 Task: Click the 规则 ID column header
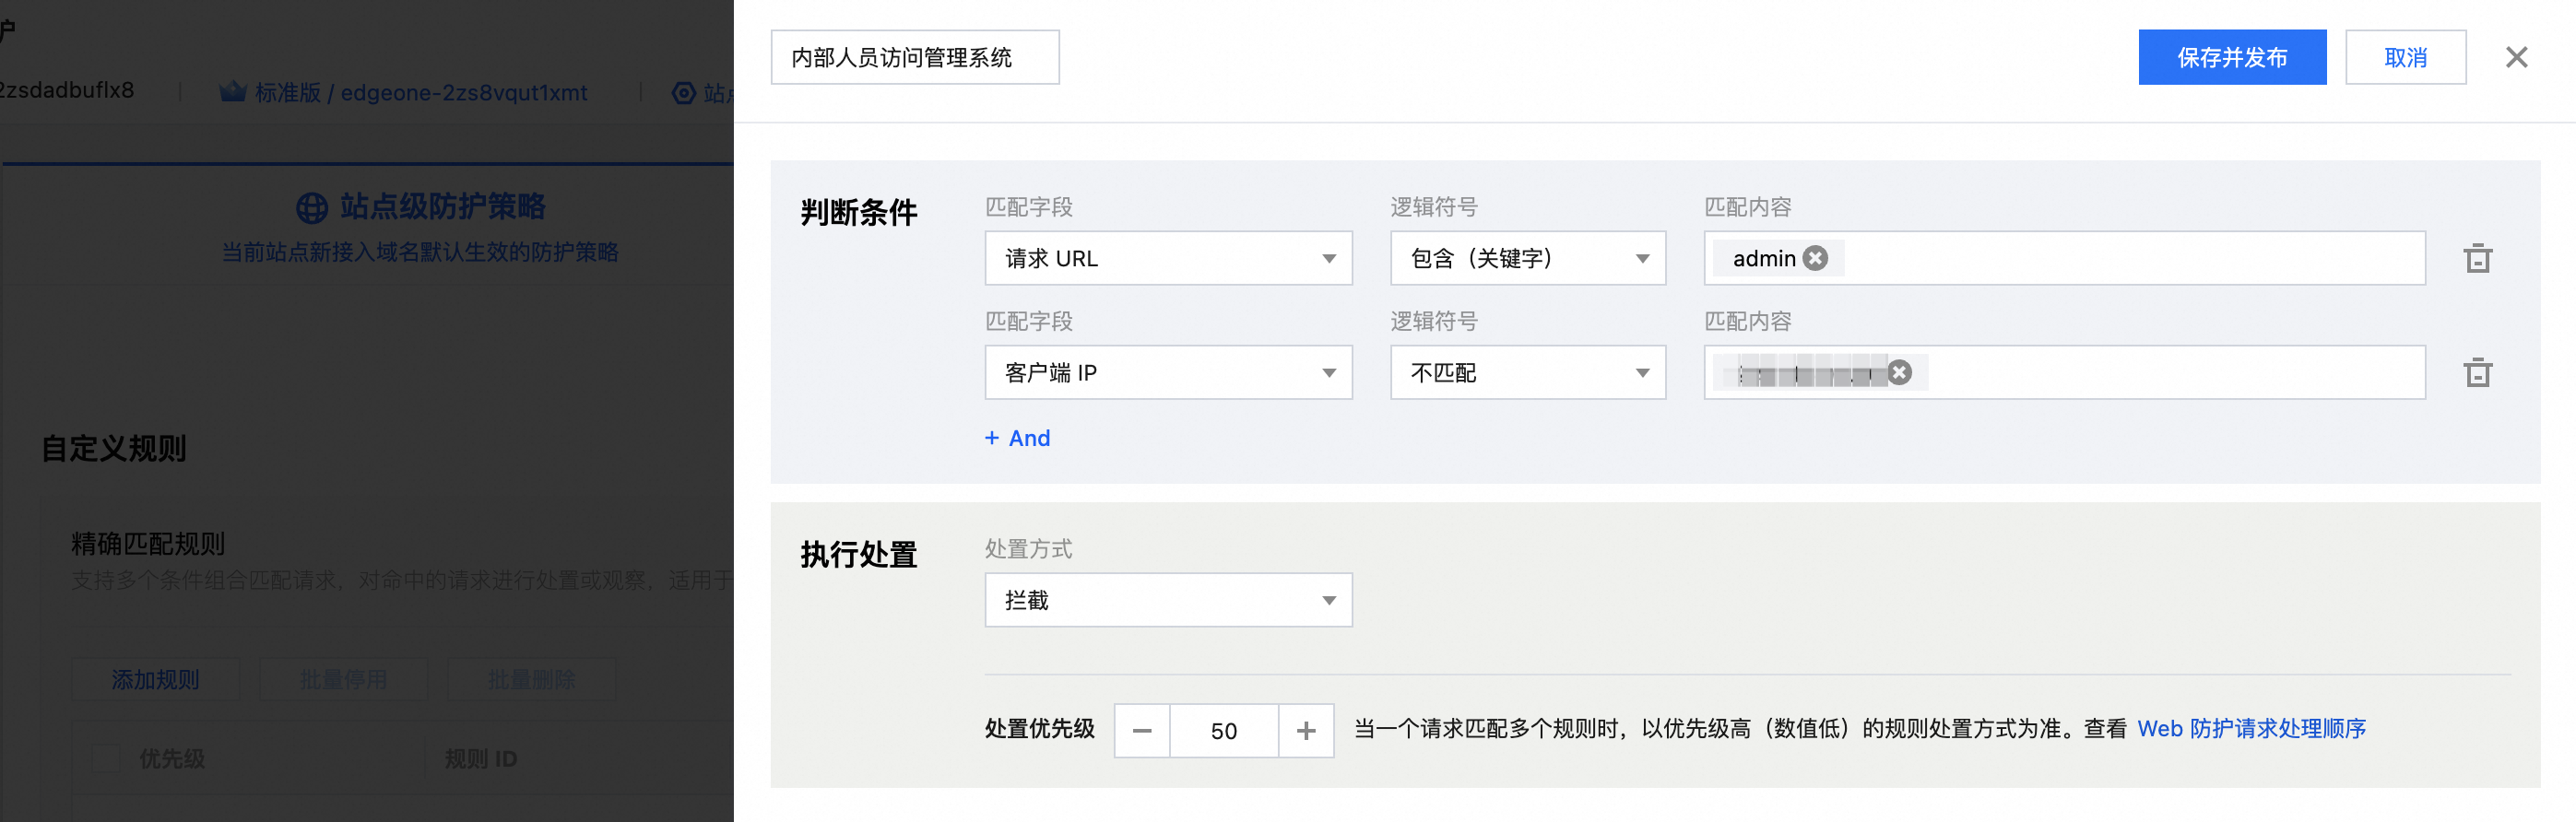pos(481,758)
